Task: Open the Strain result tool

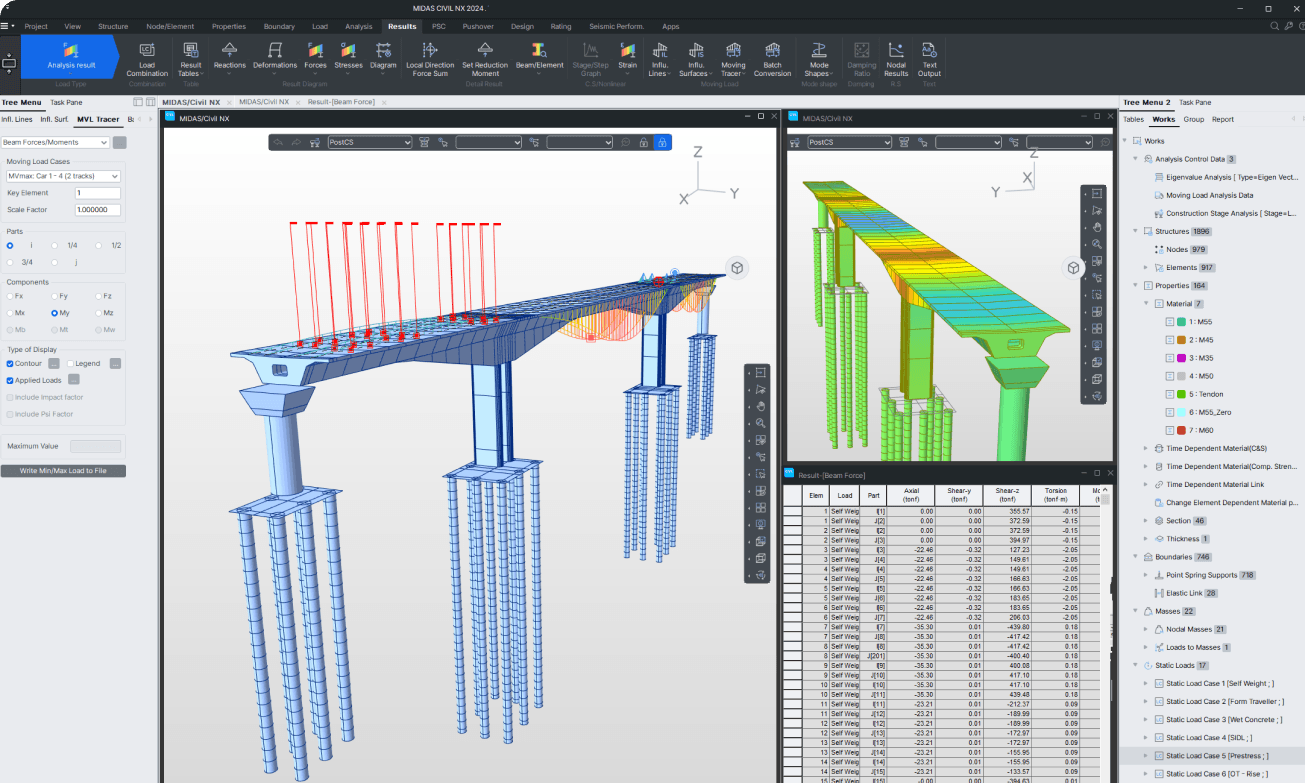Action: coord(627,56)
